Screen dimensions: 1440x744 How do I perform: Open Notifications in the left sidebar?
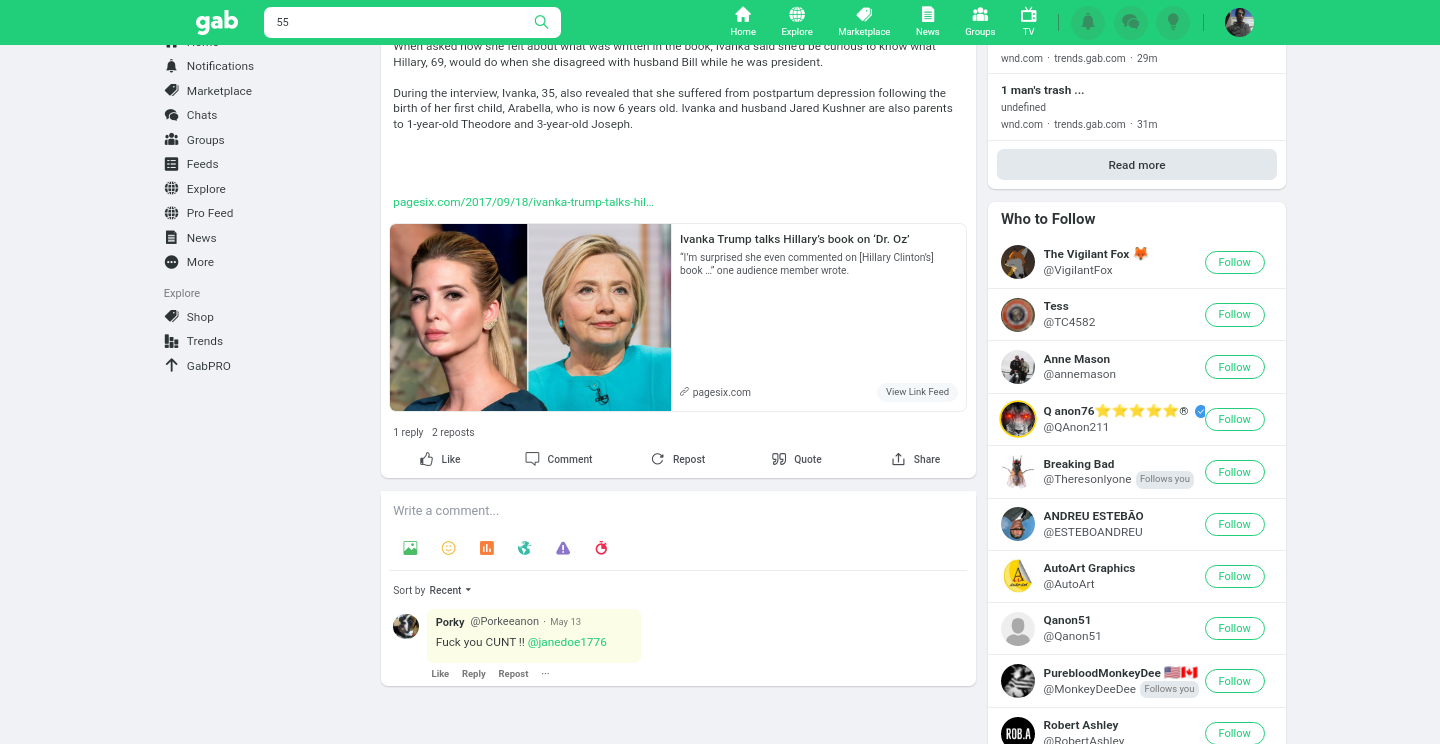(209, 66)
